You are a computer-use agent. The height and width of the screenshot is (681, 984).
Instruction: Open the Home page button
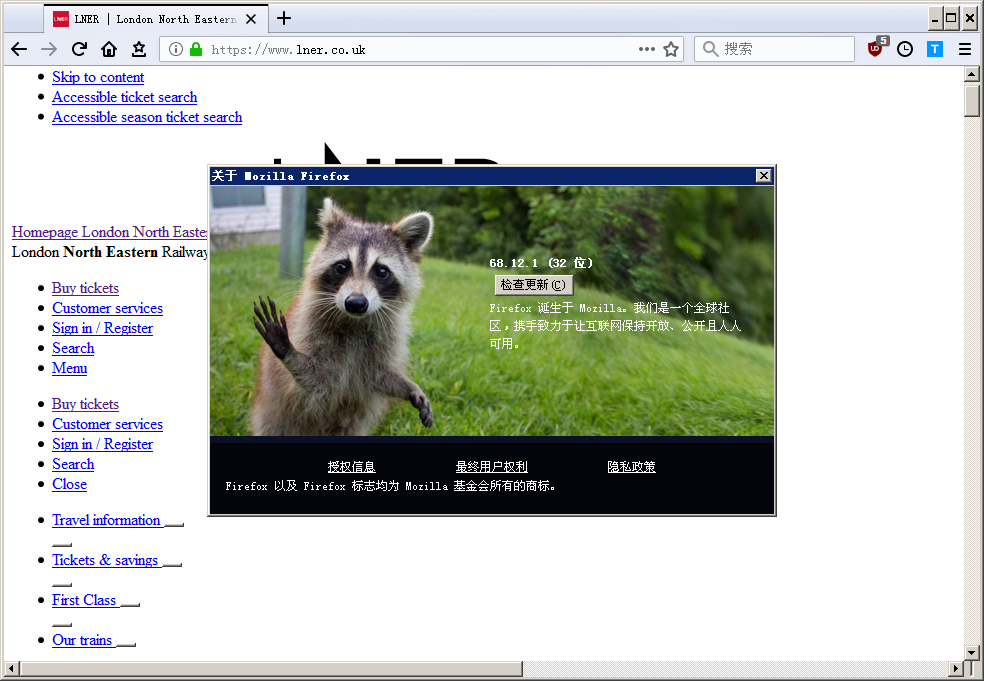pyautogui.click(x=109, y=49)
